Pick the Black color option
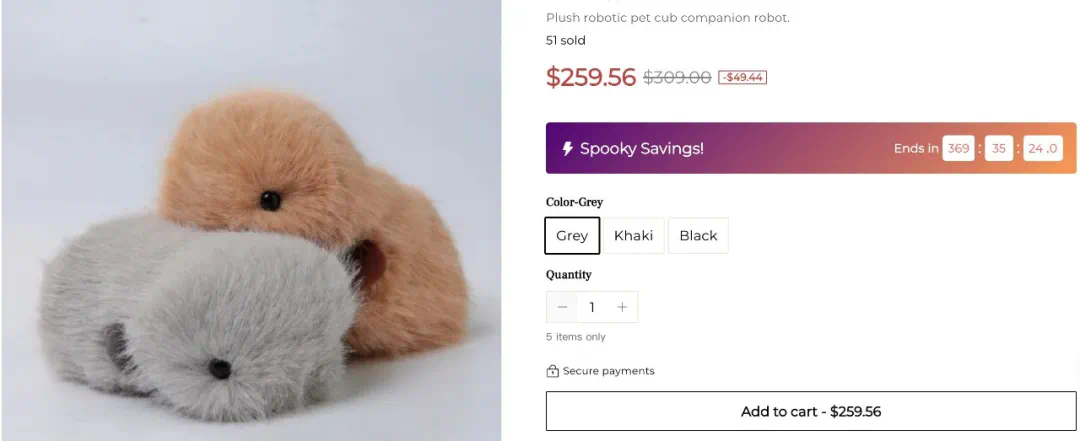Image resolution: width=1080 pixels, height=441 pixels. [x=698, y=236]
